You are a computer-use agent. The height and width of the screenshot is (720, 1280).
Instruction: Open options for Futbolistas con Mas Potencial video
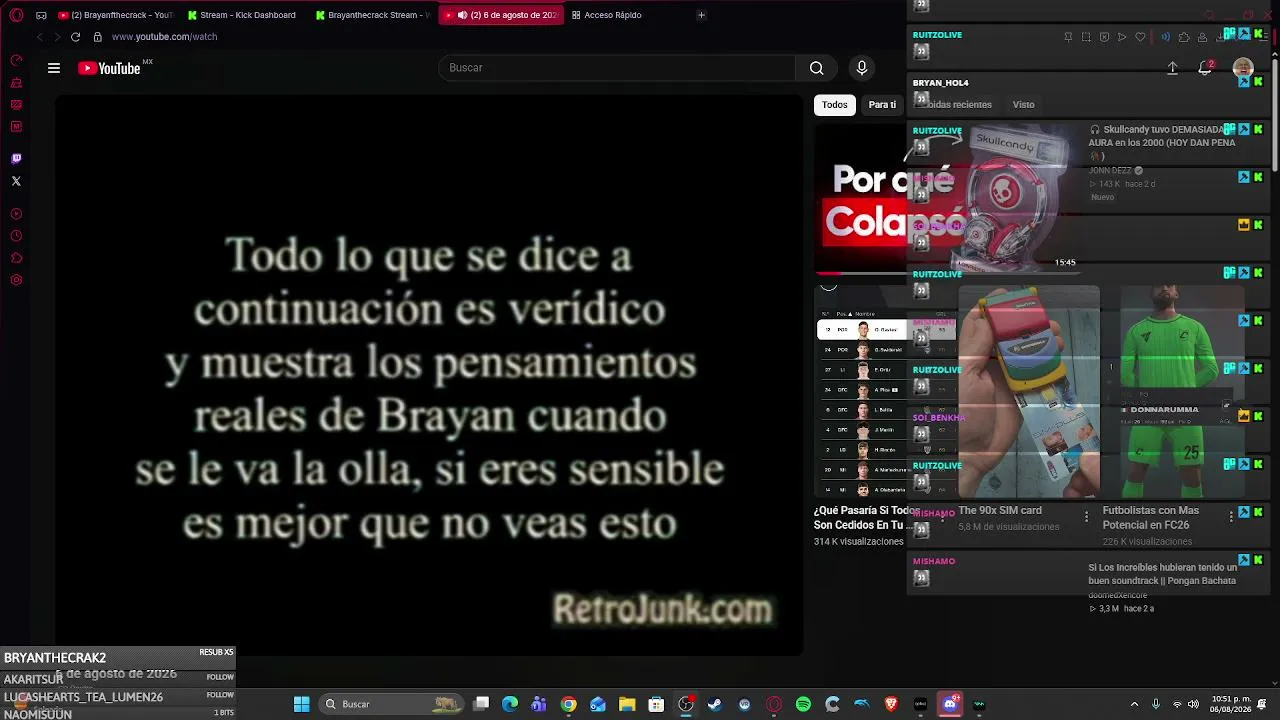coord(1231,517)
